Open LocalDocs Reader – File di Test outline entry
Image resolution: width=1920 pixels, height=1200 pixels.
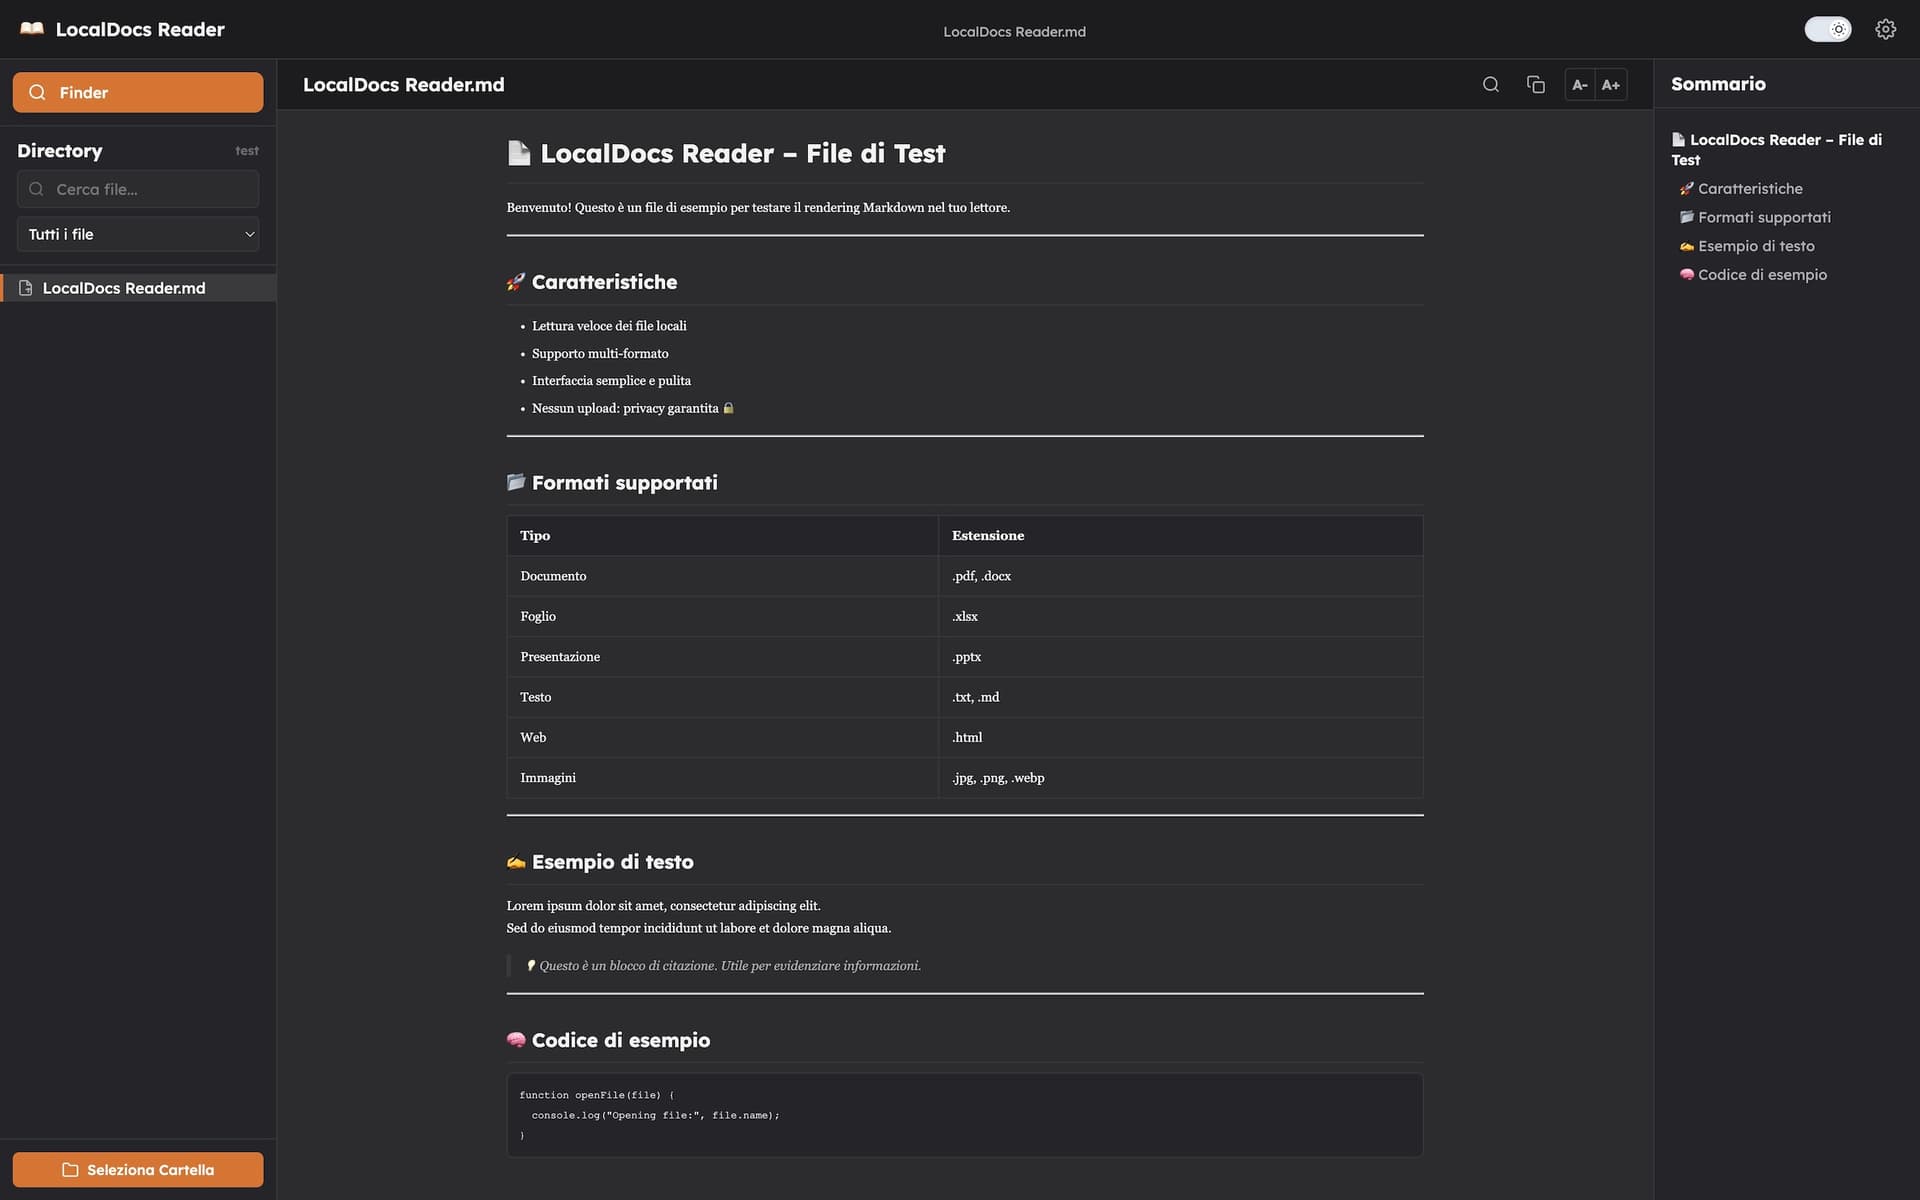tap(1777, 150)
